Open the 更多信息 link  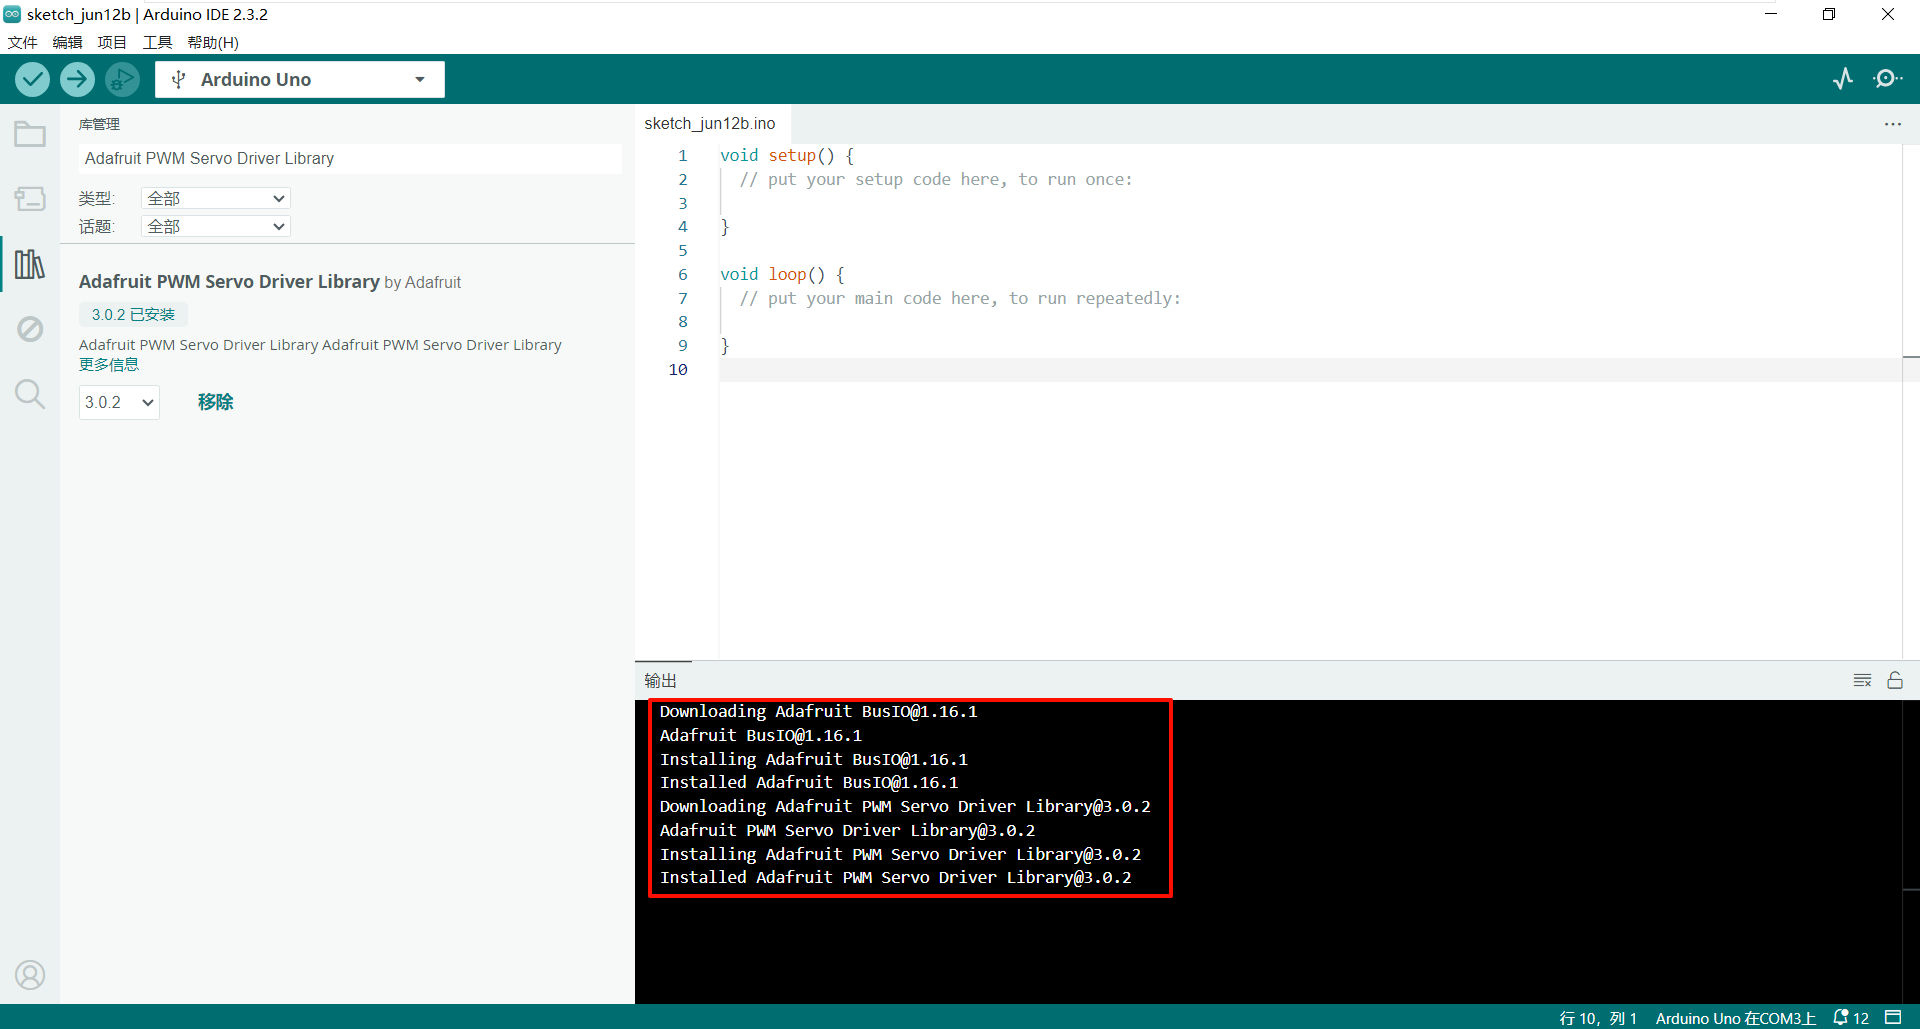(x=109, y=364)
